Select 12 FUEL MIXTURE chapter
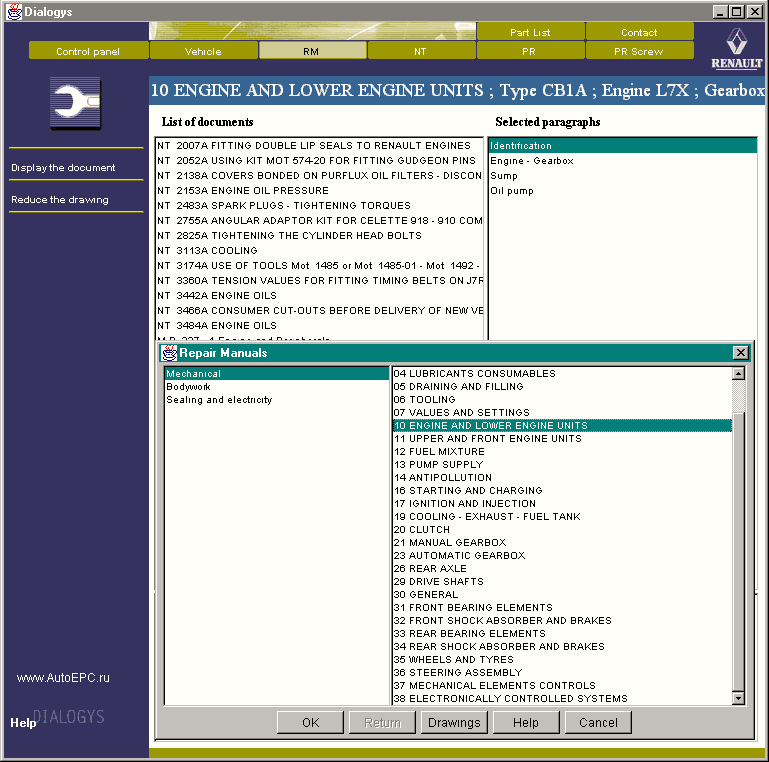Viewport: 769px width, 762px height. point(563,452)
